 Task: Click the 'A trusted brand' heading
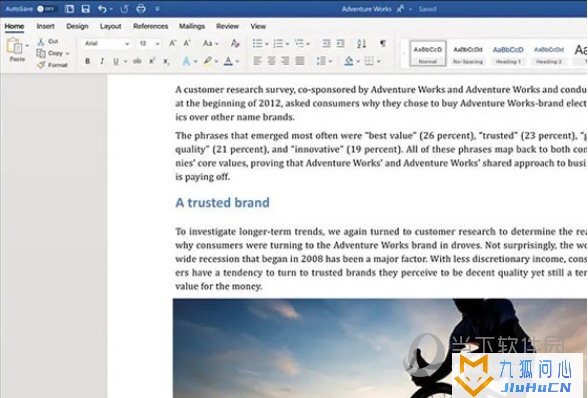click(x=222, y=203)
